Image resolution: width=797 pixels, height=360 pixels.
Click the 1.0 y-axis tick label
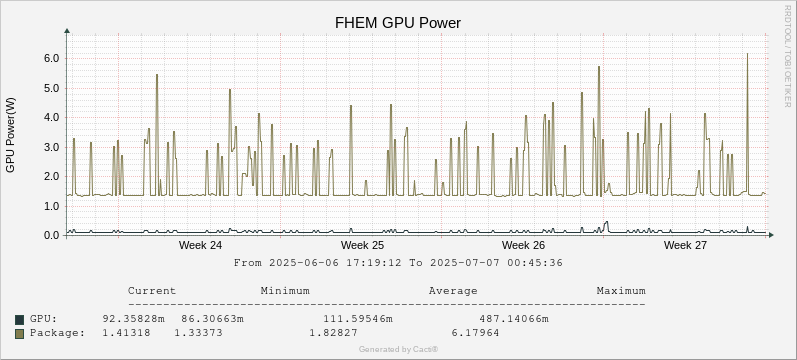[x=52, y=206]
